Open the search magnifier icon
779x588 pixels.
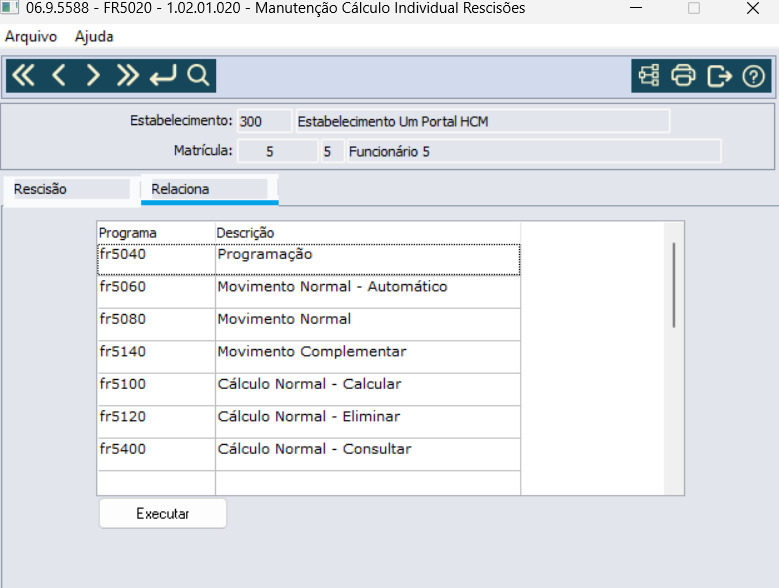(198, 76)
